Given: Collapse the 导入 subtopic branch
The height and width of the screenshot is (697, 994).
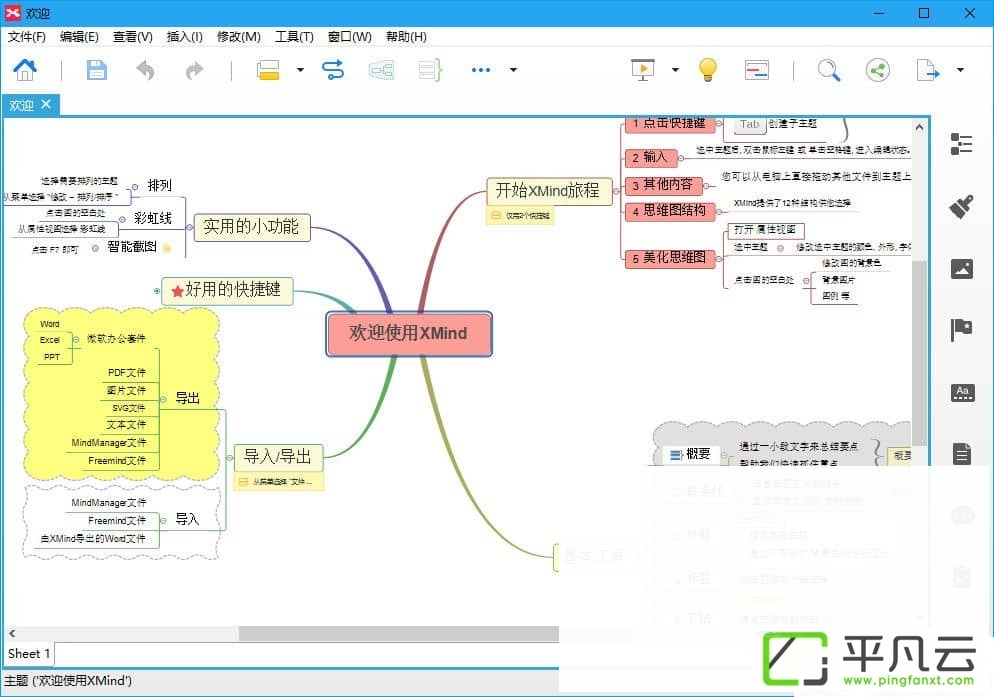Looking at the screenshot, I should tap(163, 521).
